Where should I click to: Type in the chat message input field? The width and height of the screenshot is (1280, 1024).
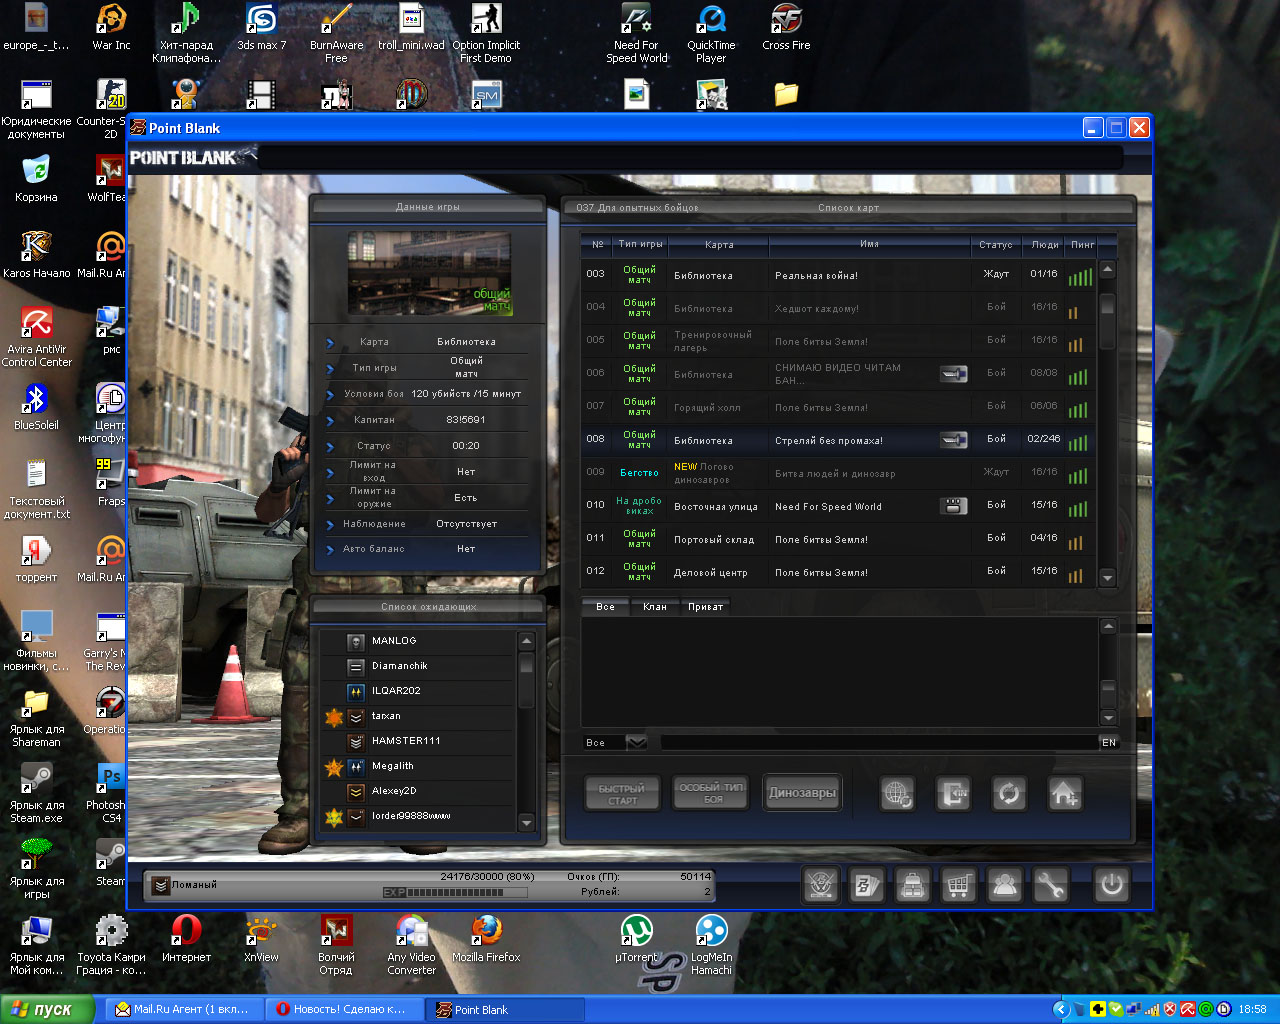coord(878,742)
